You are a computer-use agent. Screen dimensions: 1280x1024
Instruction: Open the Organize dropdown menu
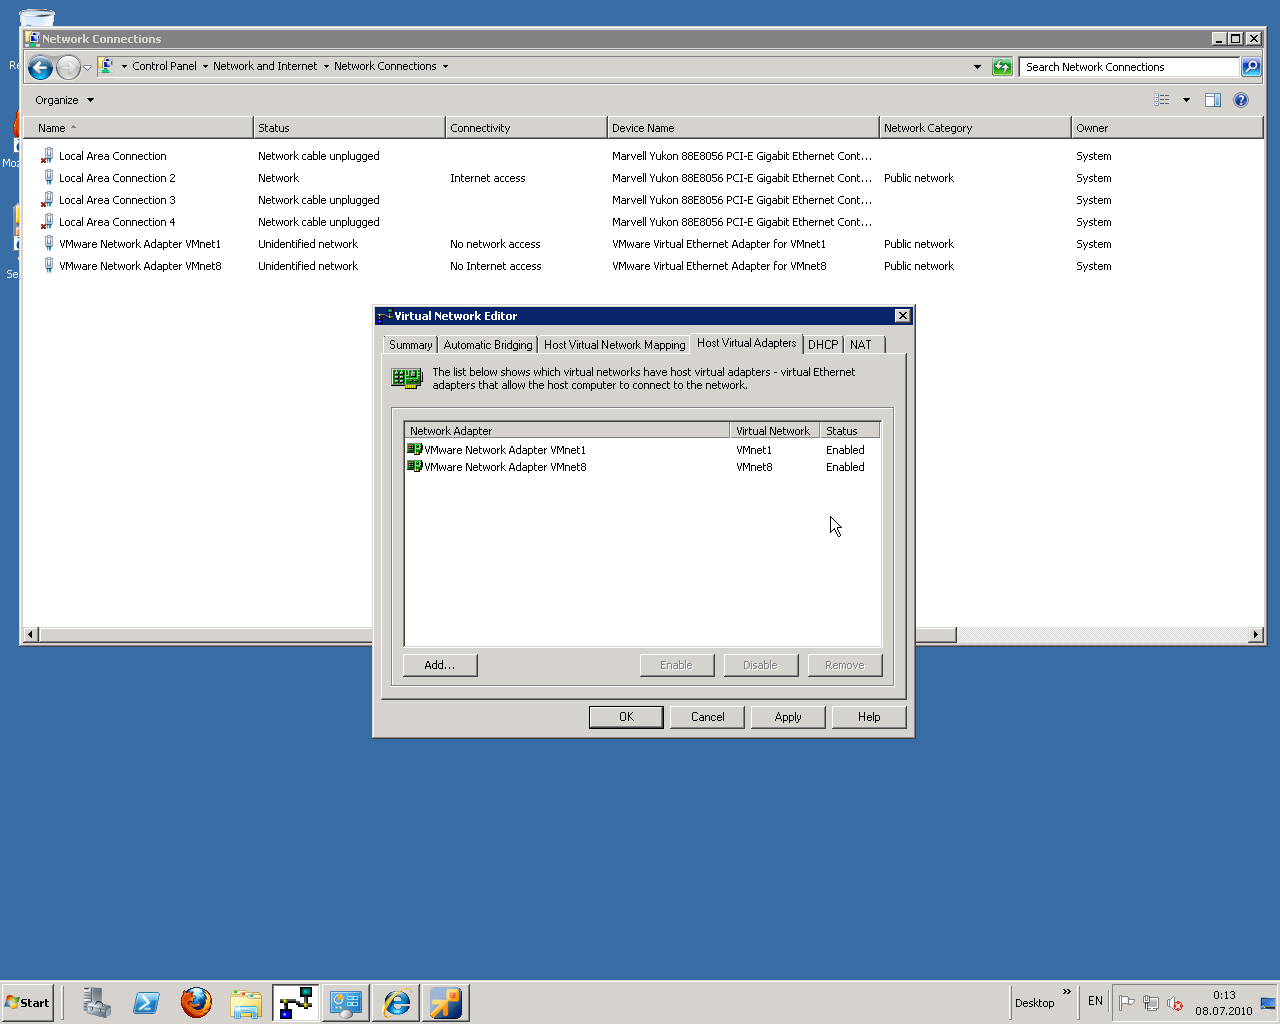64,100
